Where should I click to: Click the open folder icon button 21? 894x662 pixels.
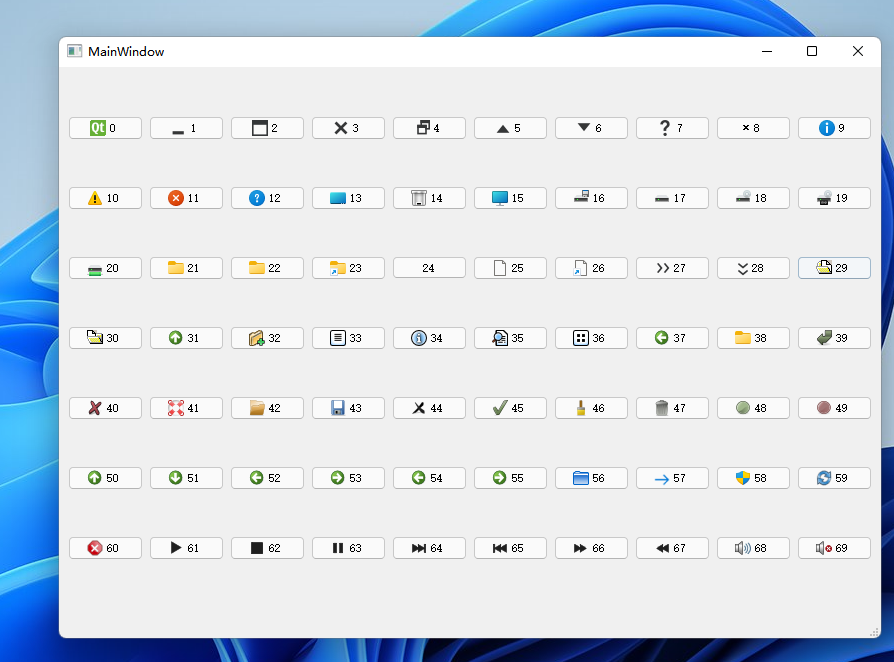click(186, 267)
